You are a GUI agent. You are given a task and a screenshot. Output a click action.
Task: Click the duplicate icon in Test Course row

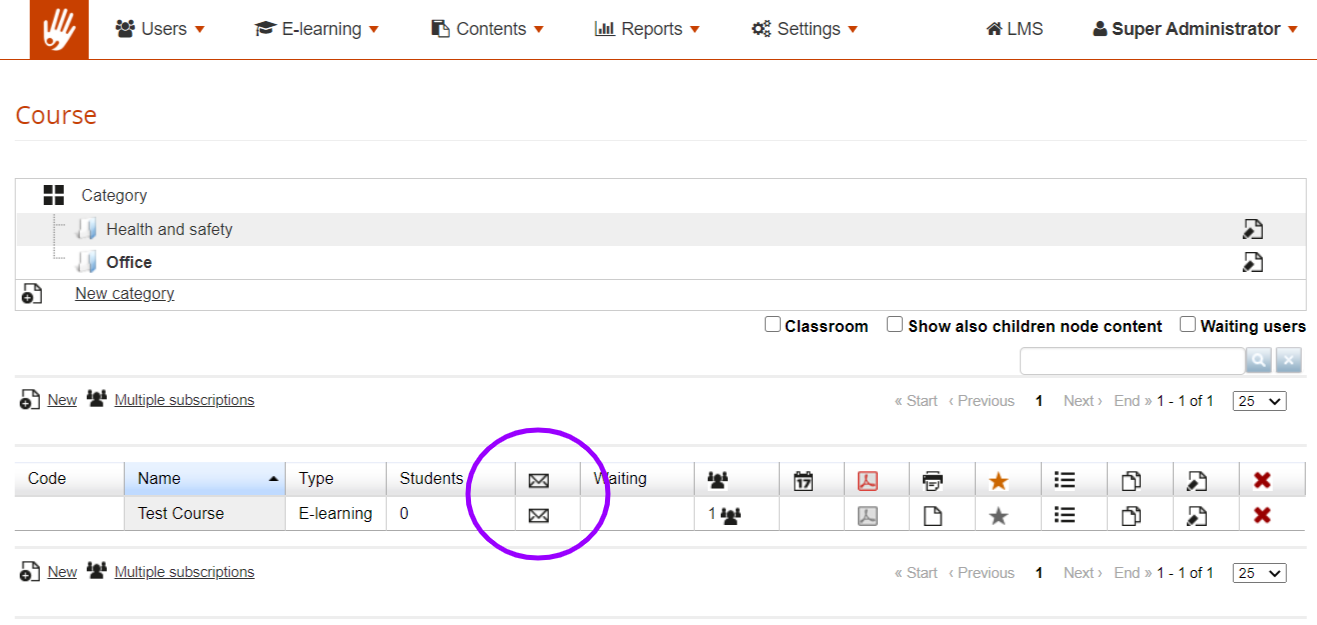[x=1131, y=515]
